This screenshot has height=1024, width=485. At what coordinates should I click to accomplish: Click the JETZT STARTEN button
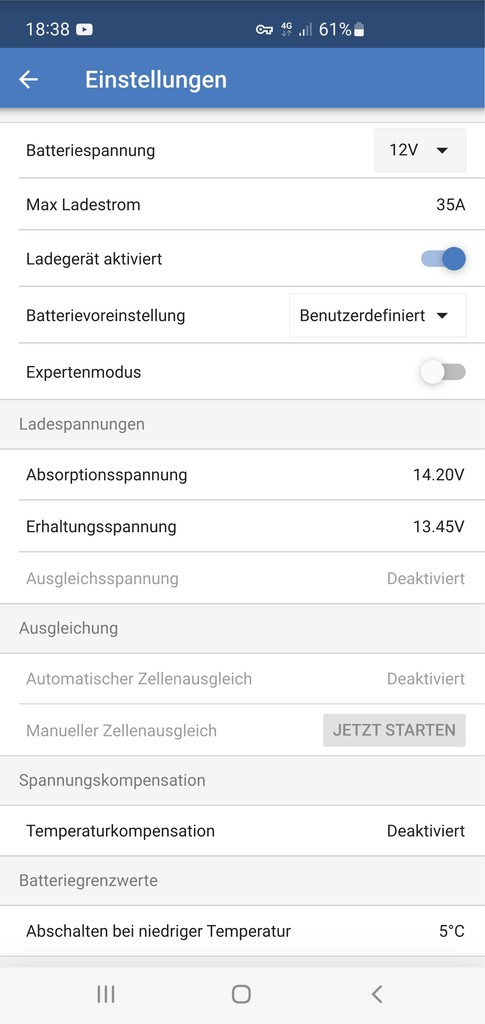click(394, 730)
